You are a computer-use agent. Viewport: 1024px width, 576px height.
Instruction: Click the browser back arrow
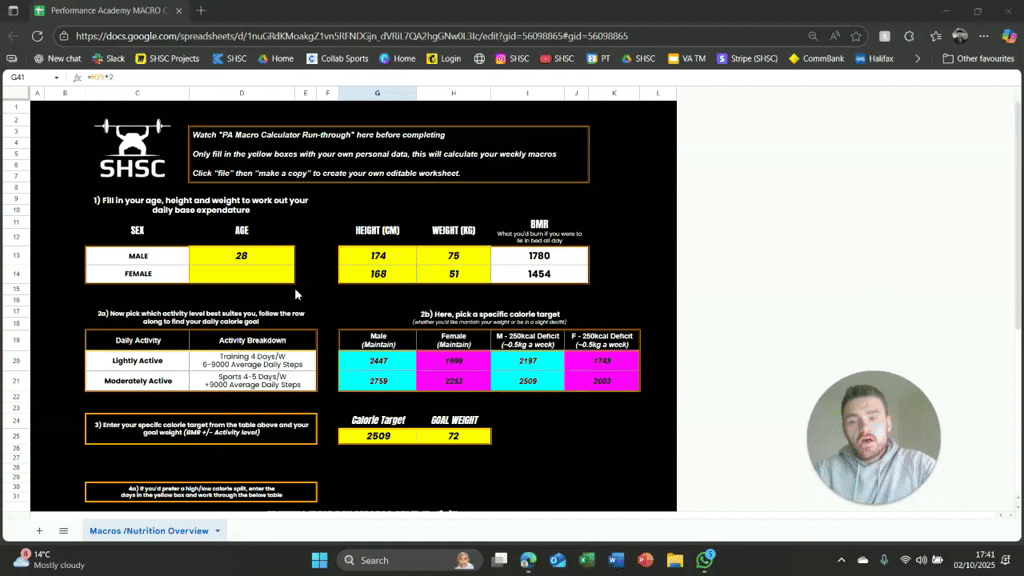tap(13, 35)
